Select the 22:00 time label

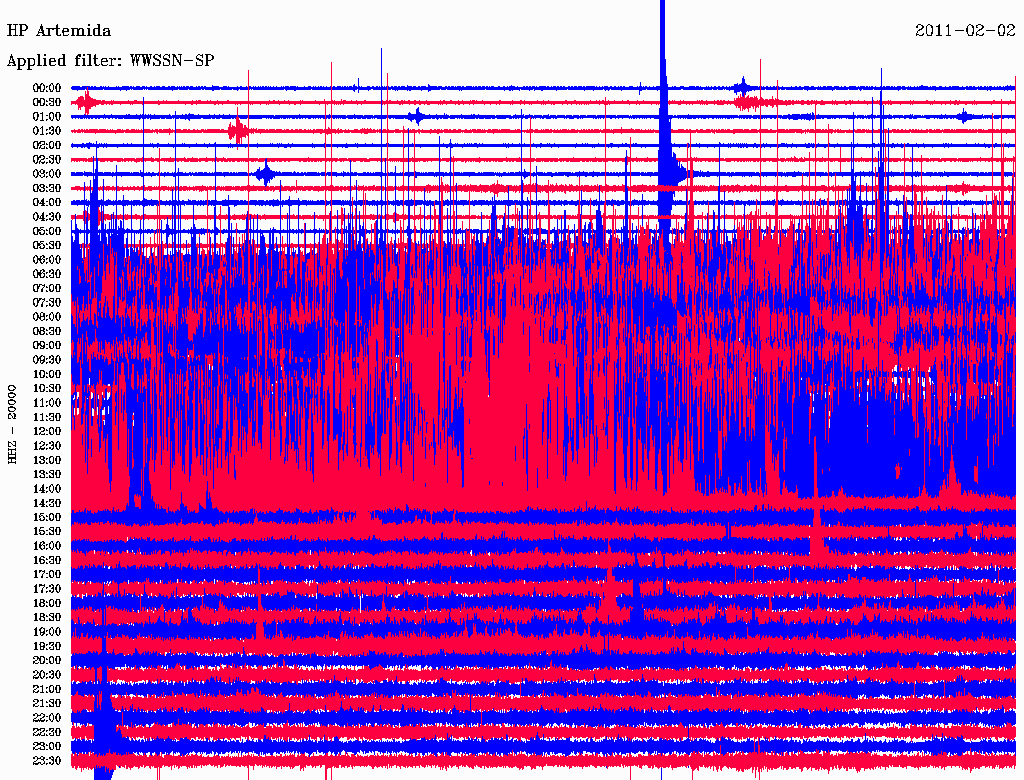pos(47,718)
